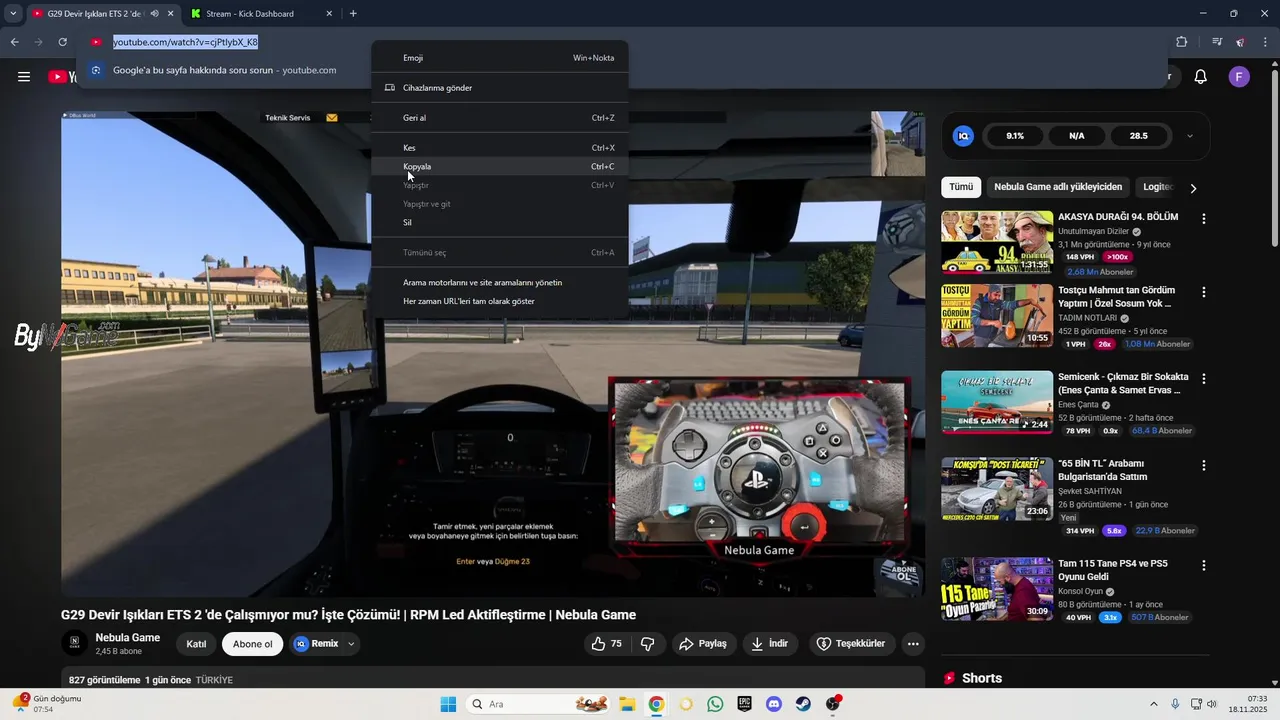Viewport: 1280px width, 720px height.
Task: Show more filter chips with the right chevron
Action: click(x=1193, y=188)
